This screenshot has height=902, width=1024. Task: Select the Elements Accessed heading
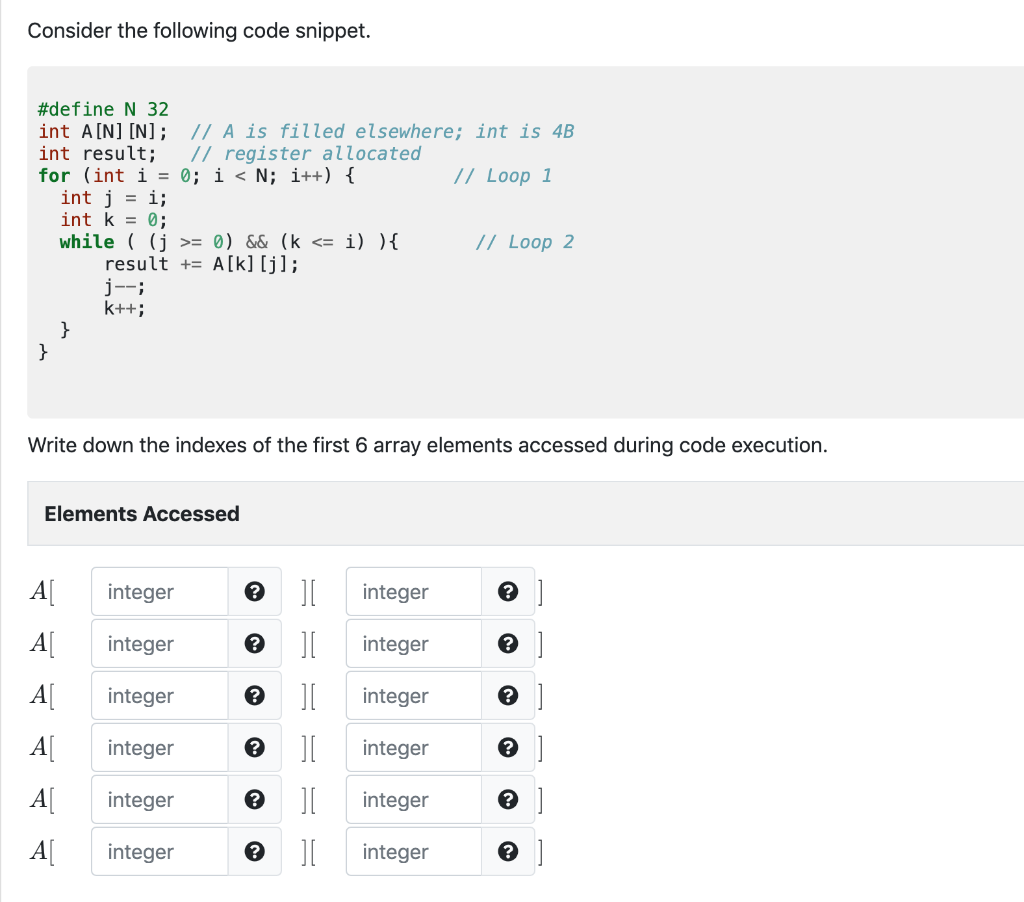(x=140, y=513)
